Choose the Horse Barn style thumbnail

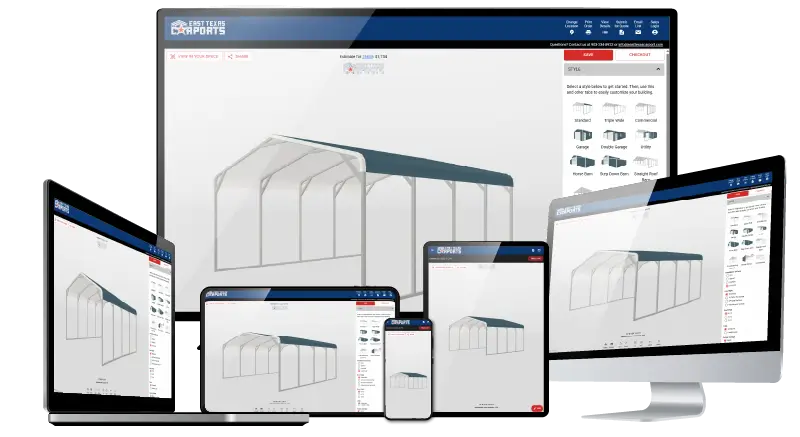click(582, 161)
